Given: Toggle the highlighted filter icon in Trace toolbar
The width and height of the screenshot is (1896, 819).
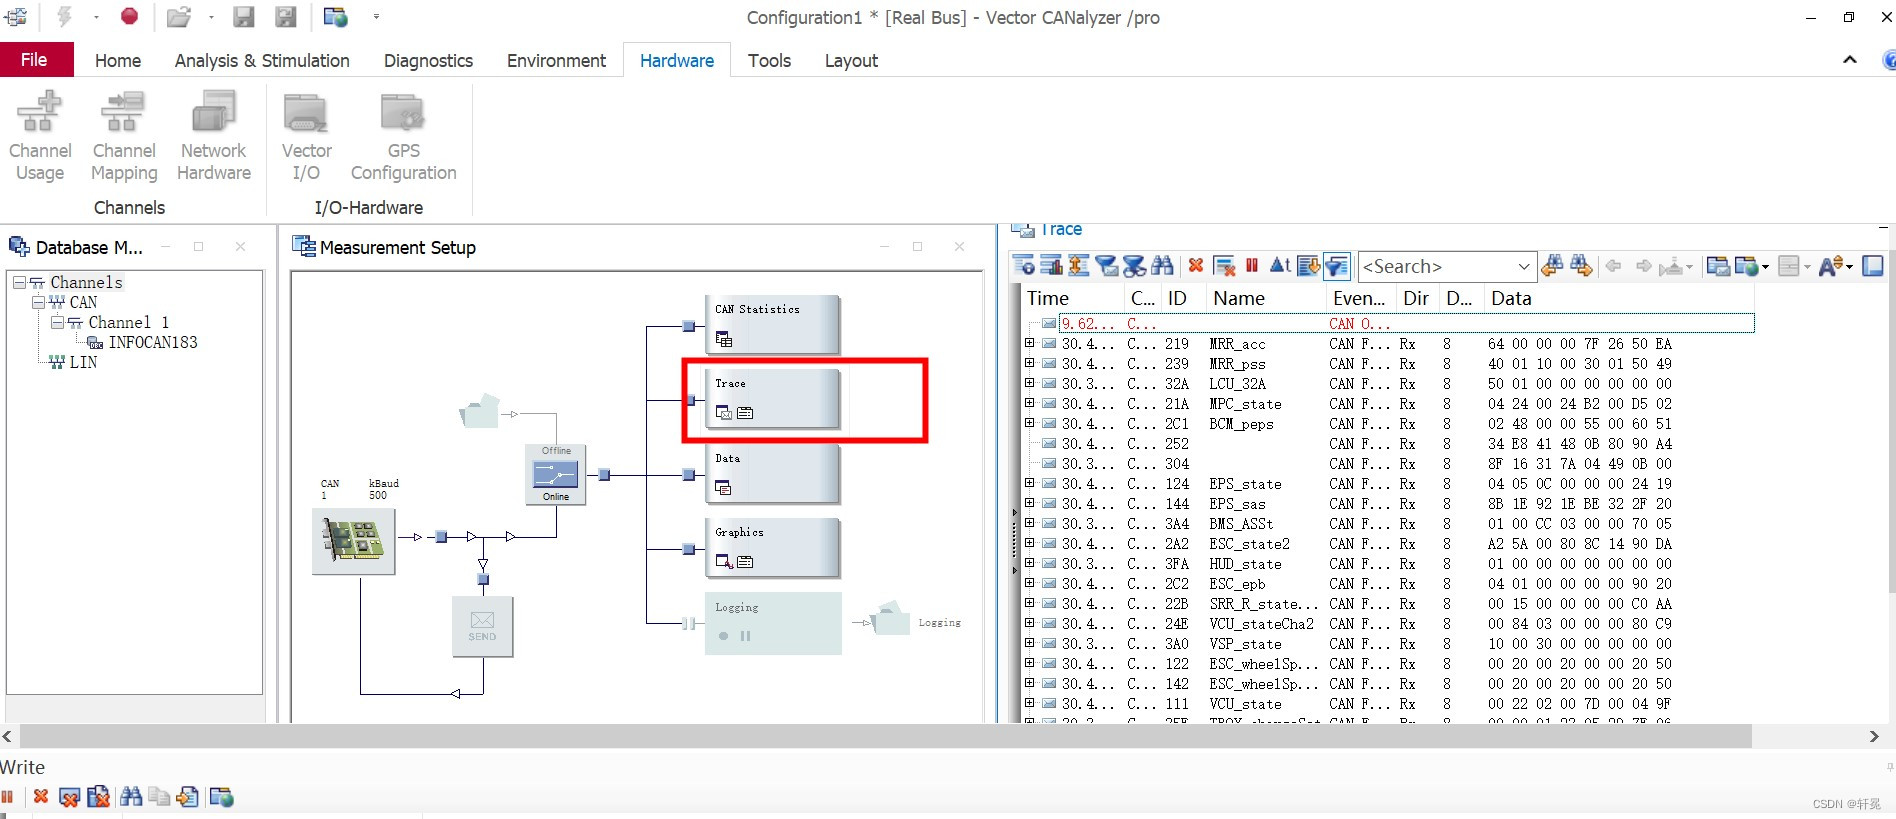Looking at the screenshot, I should click(x=1337, y=266).
